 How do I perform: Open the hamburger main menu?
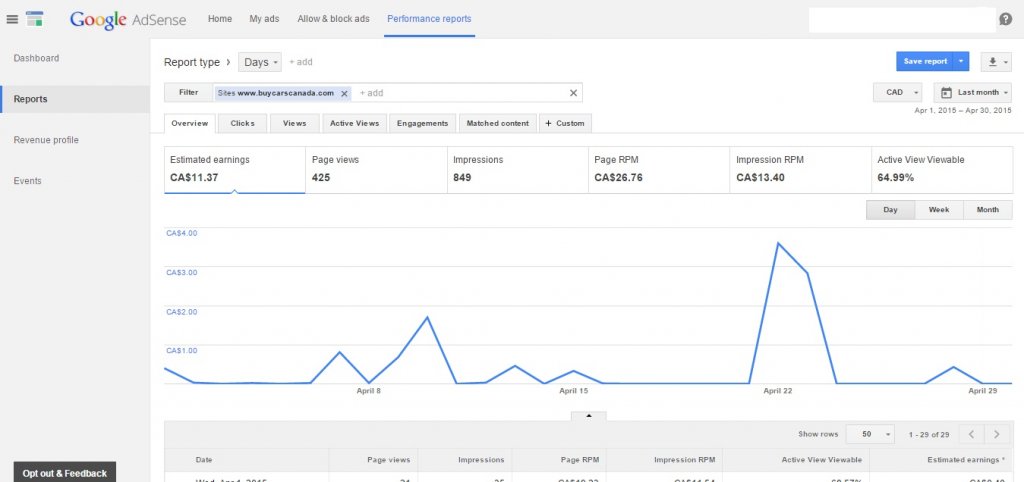12,19
